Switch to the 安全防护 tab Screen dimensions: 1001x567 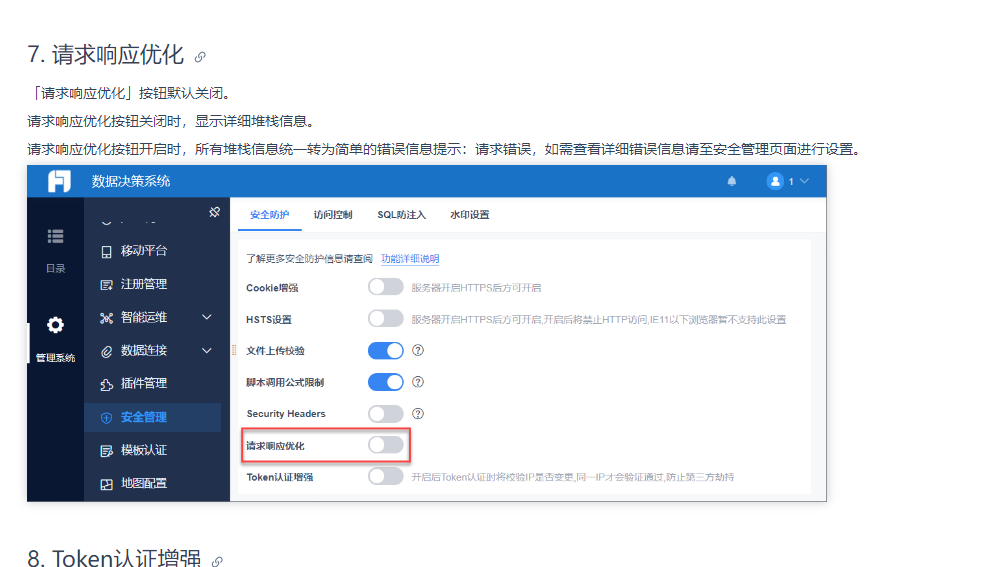pos(269,215)
